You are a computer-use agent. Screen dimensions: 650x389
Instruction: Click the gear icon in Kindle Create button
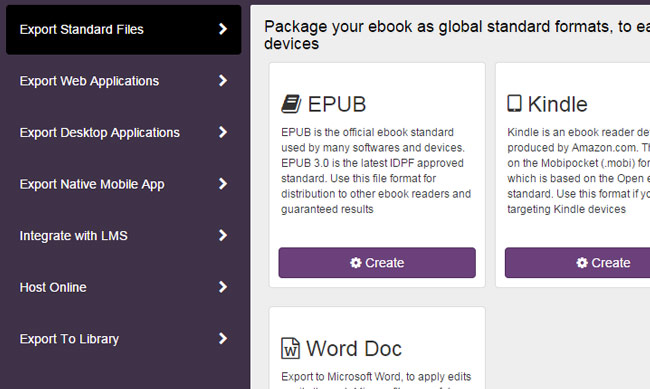[582, 263]
